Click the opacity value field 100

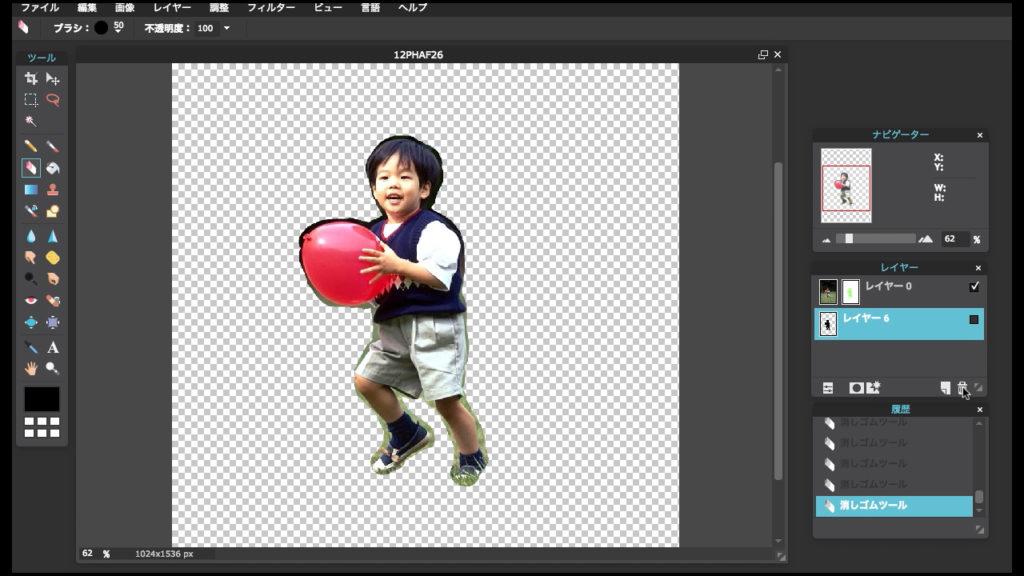point(206,28)
